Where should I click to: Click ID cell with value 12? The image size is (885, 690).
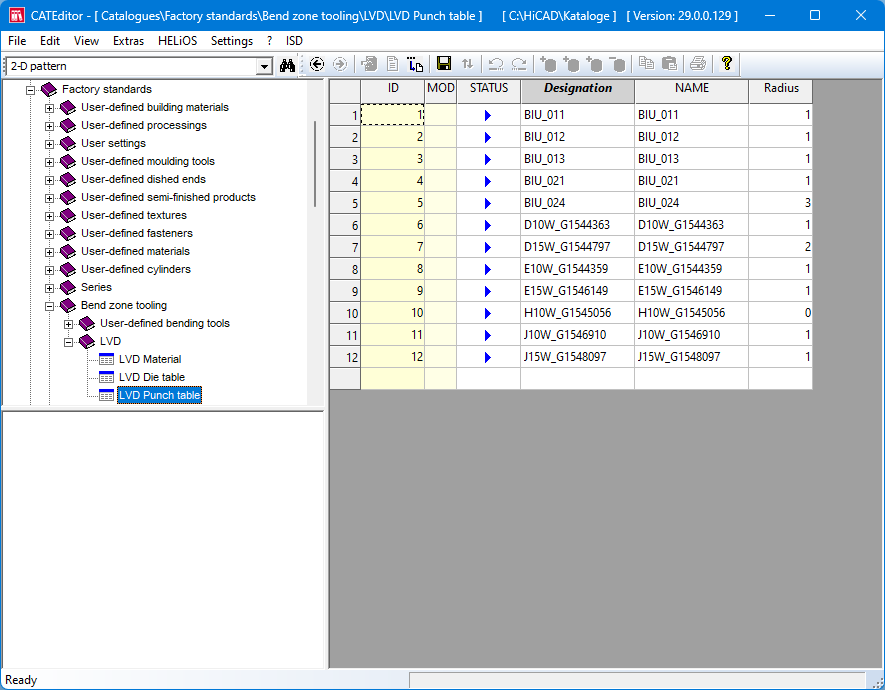(393, 357)
